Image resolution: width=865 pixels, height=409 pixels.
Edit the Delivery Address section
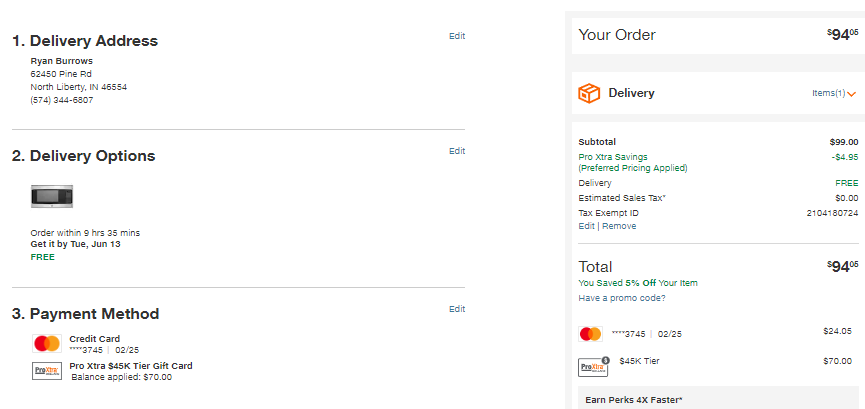457,36
